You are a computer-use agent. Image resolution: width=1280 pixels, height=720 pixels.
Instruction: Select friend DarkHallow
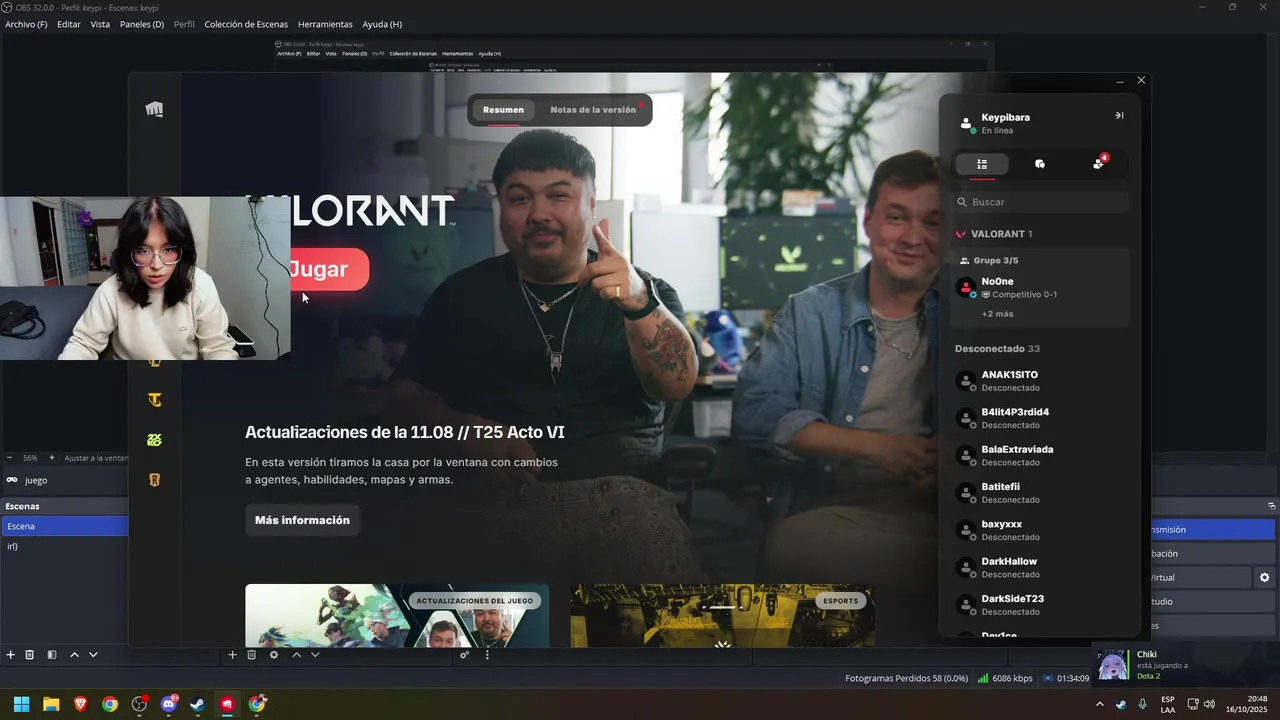click(x=1040, y=567)
